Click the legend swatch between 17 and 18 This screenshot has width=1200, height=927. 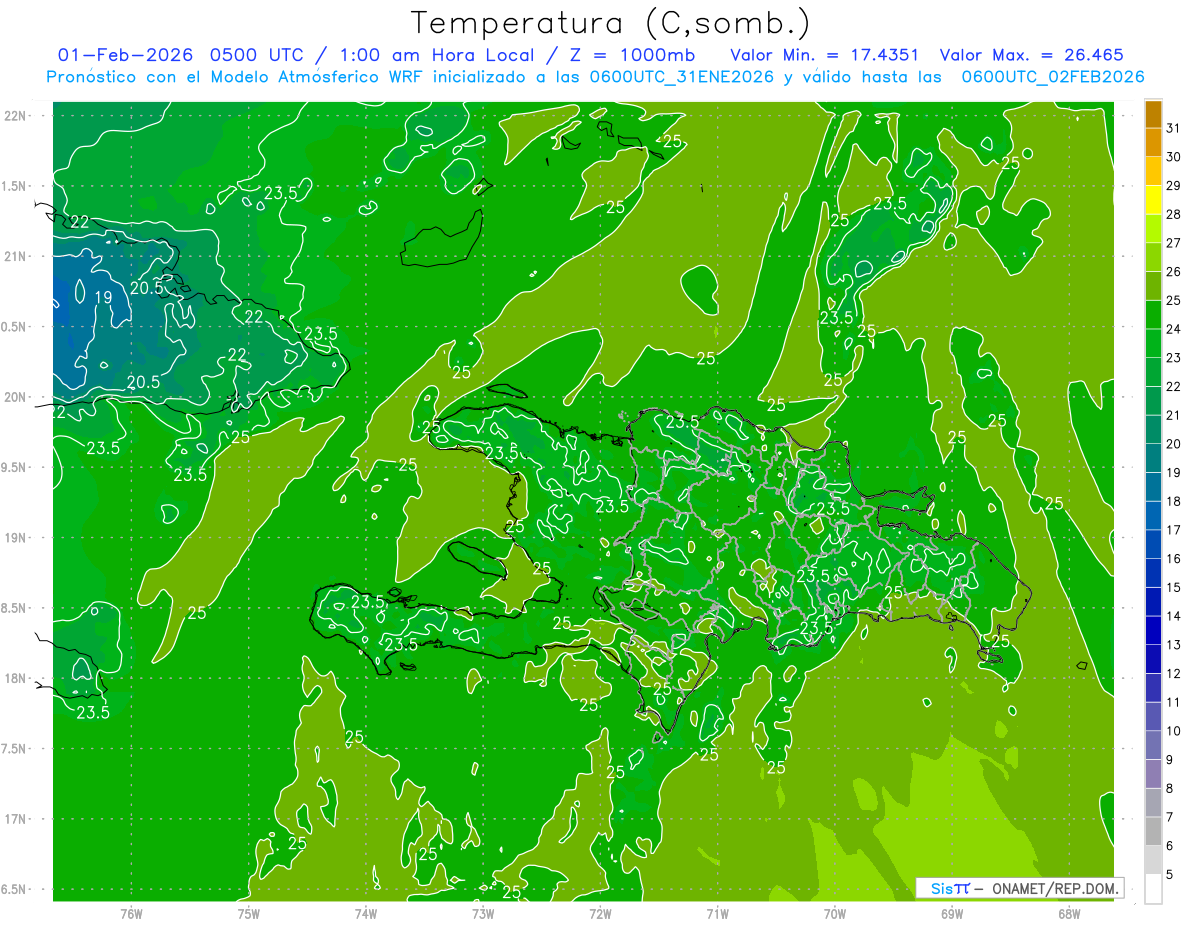(1154, 516)
